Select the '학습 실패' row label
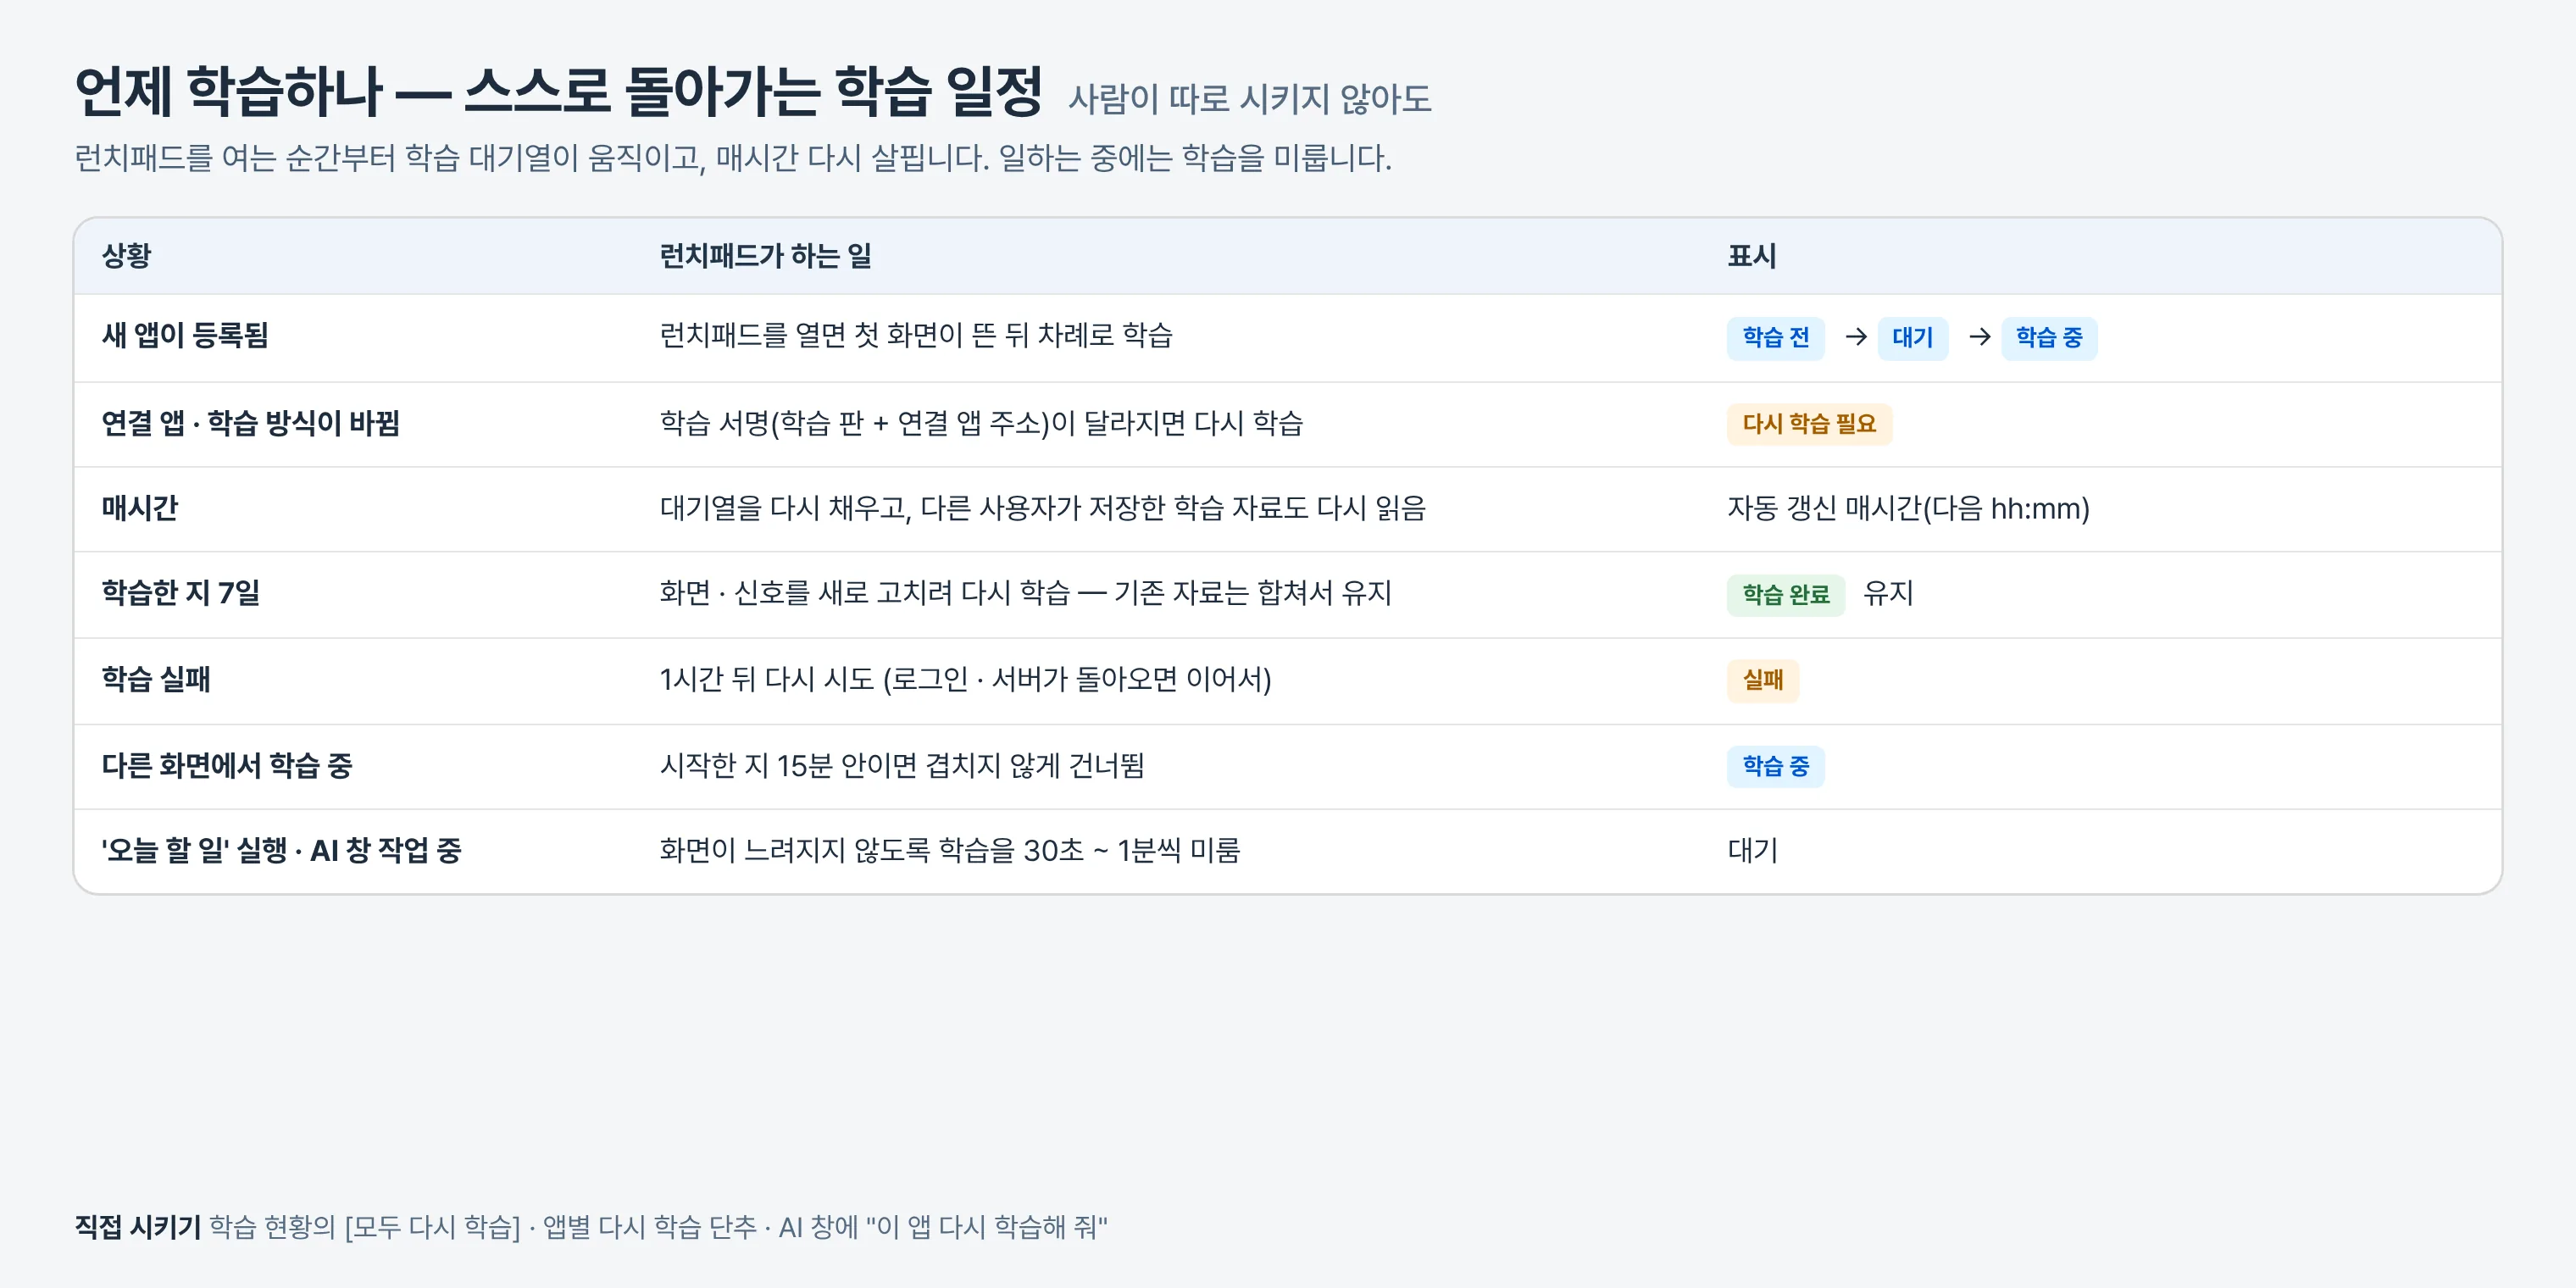2576x1288 pixels. pos(155,680)
